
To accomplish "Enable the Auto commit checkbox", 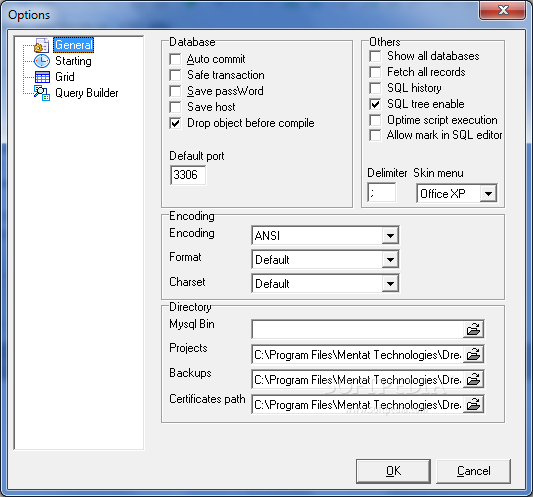I will point(175,59).
